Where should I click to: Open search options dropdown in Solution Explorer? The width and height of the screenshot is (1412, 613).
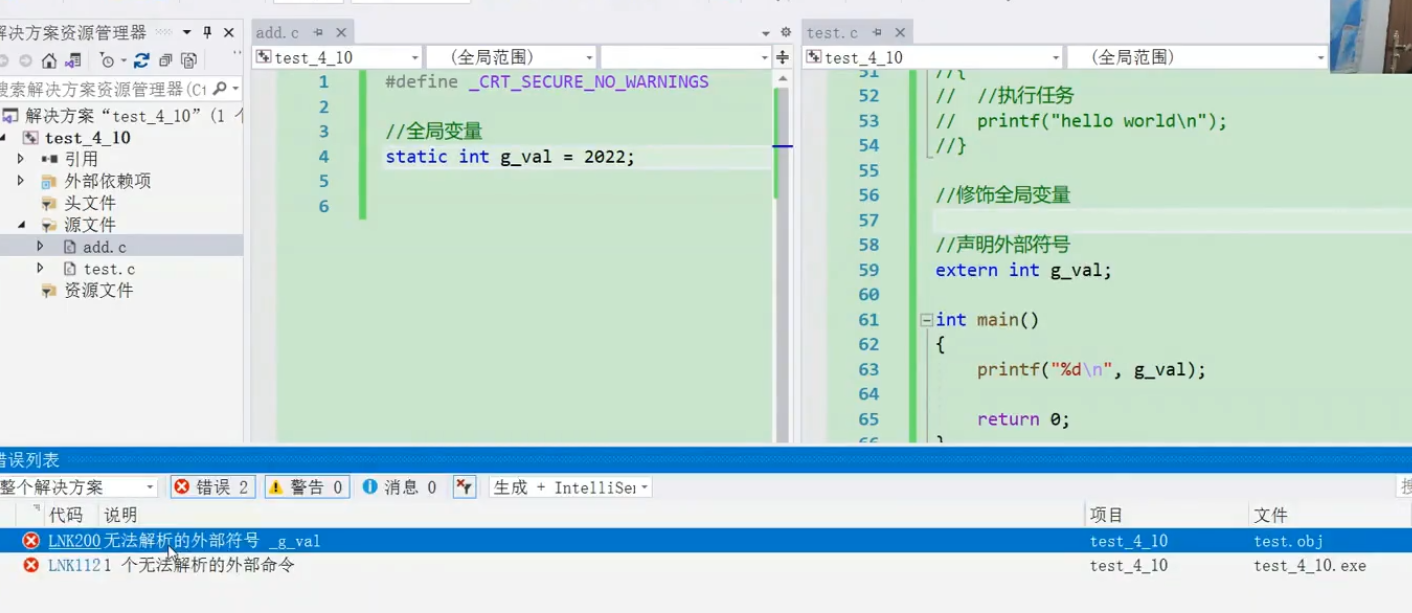[x=235, y=89]
